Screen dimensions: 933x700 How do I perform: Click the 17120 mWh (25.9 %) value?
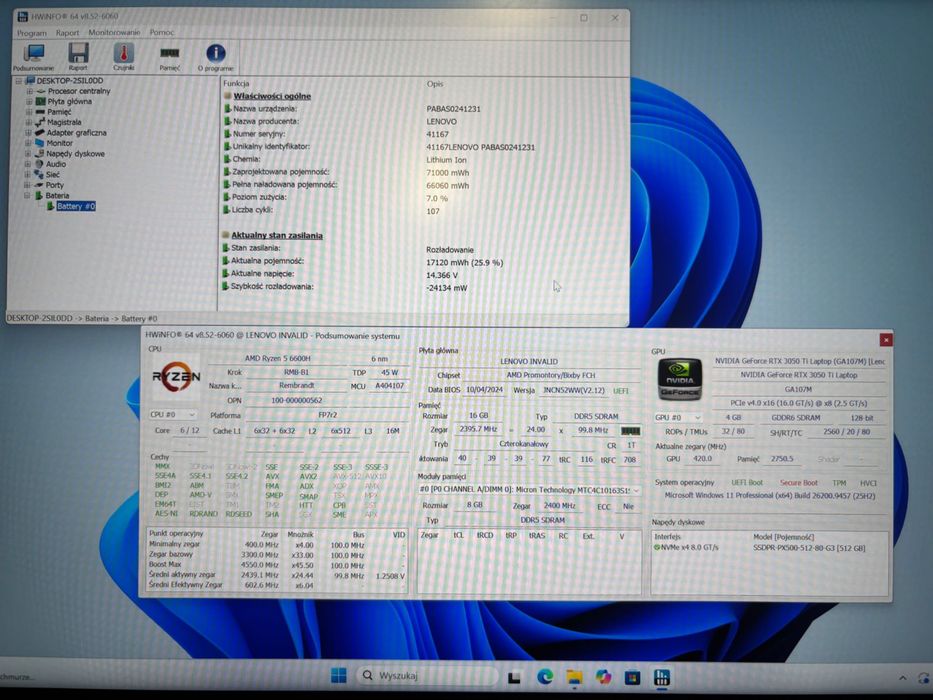click(464, 262)
